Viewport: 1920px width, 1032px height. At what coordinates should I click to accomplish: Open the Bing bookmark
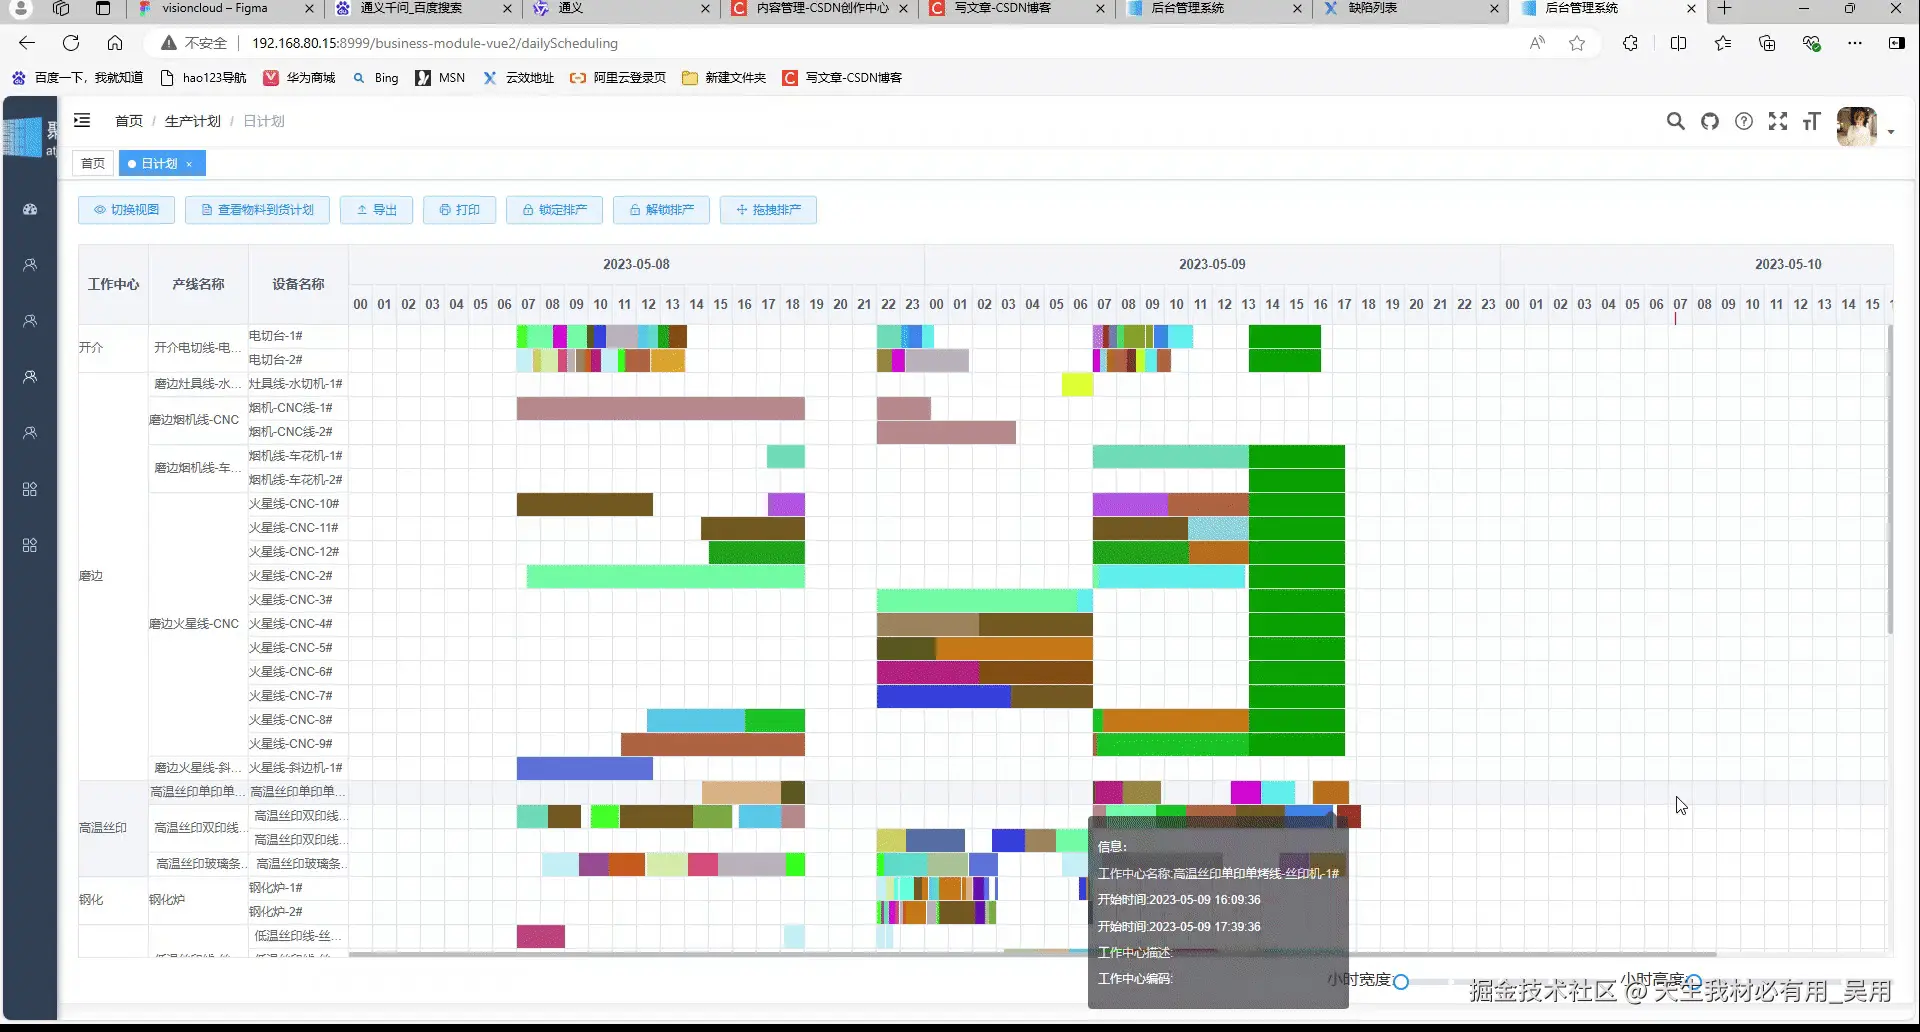[x=376, y=77]
